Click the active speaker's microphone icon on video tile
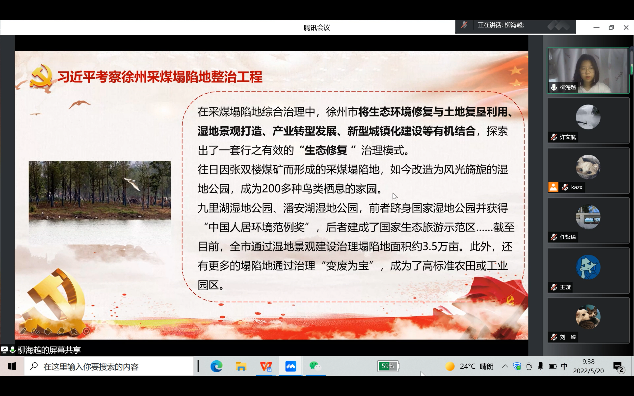 [554, 87]
